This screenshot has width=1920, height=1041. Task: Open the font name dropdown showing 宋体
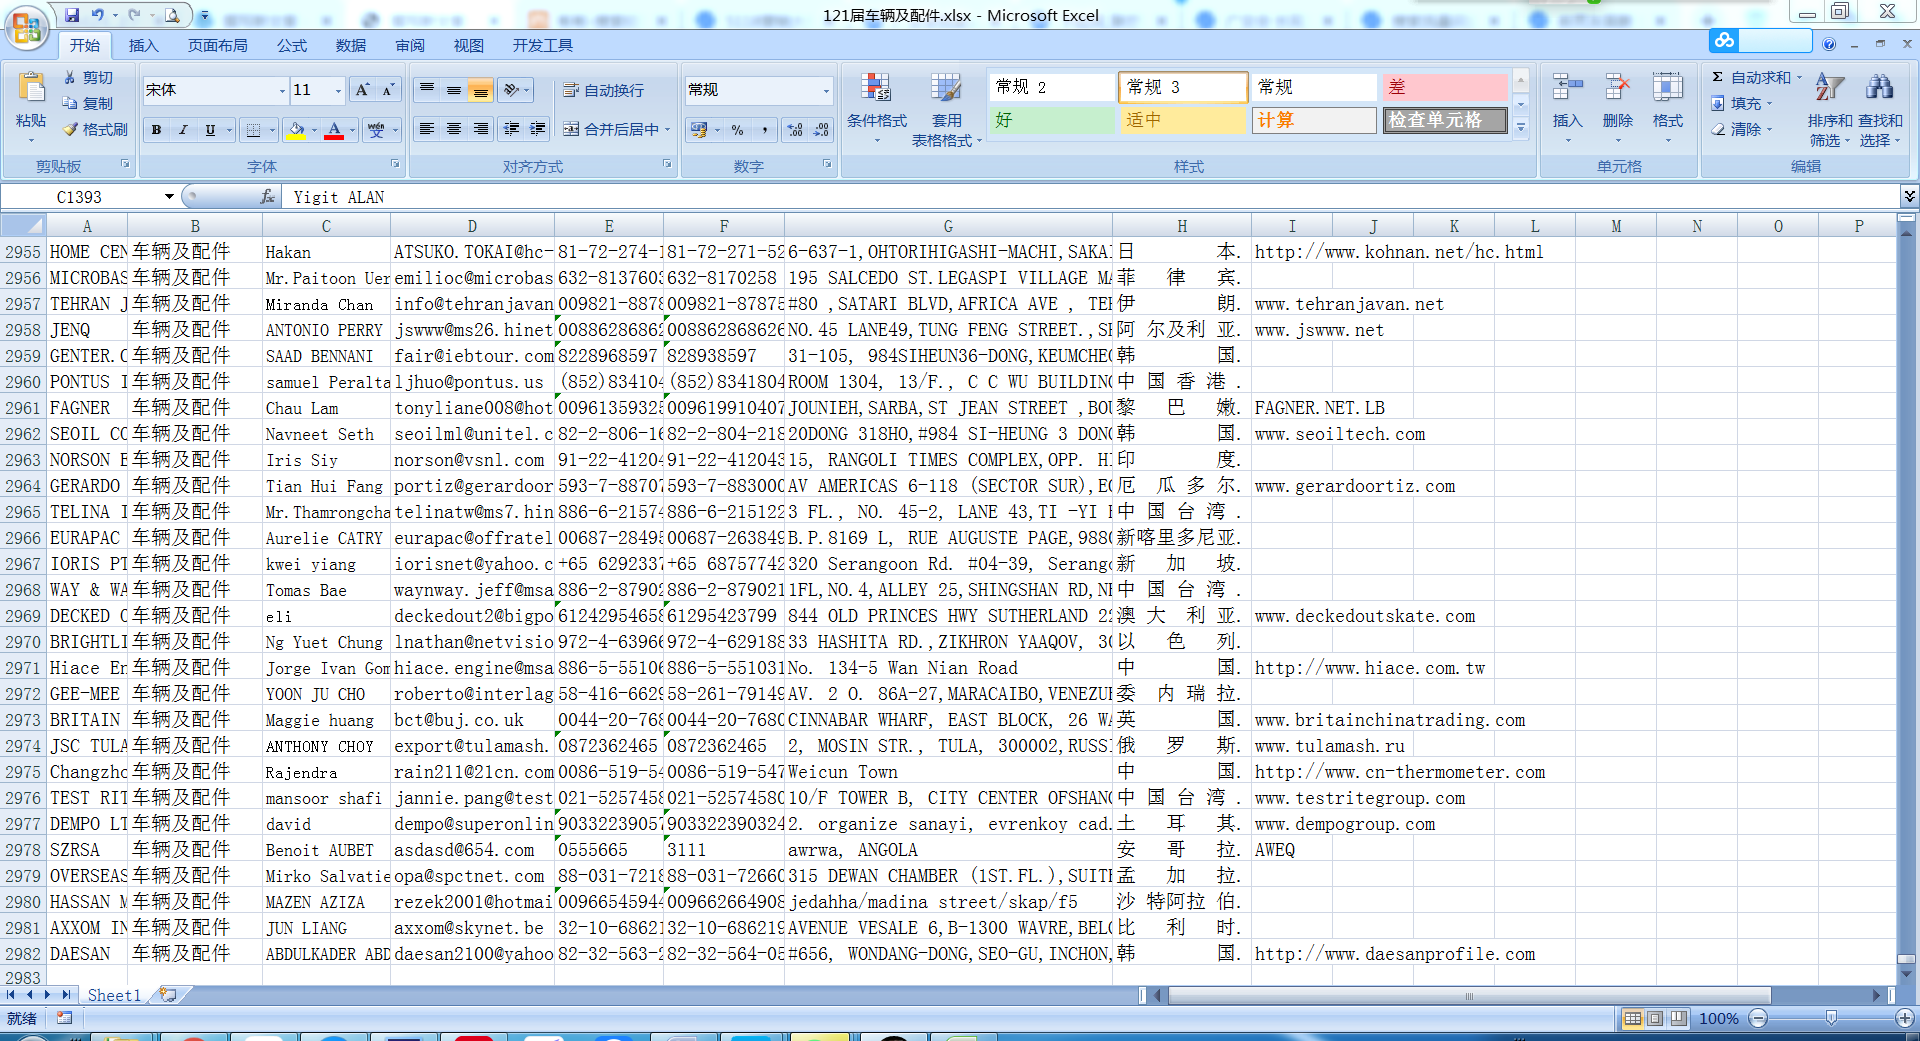pyautogui.click(x=282, y=90)
